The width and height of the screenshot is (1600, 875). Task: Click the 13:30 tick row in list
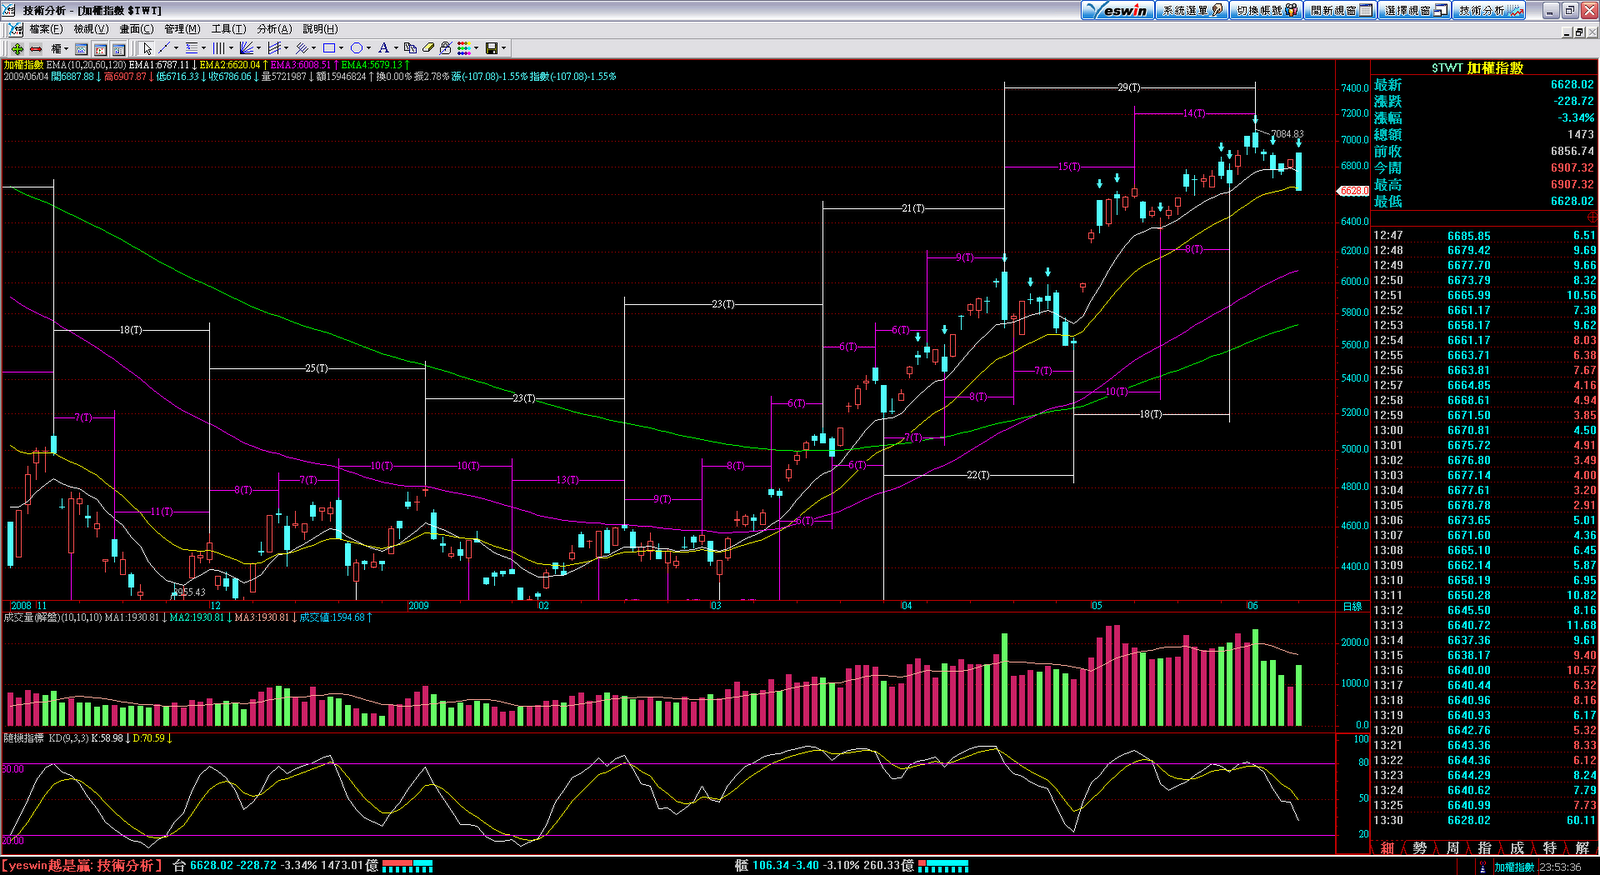click(1485, 820)
